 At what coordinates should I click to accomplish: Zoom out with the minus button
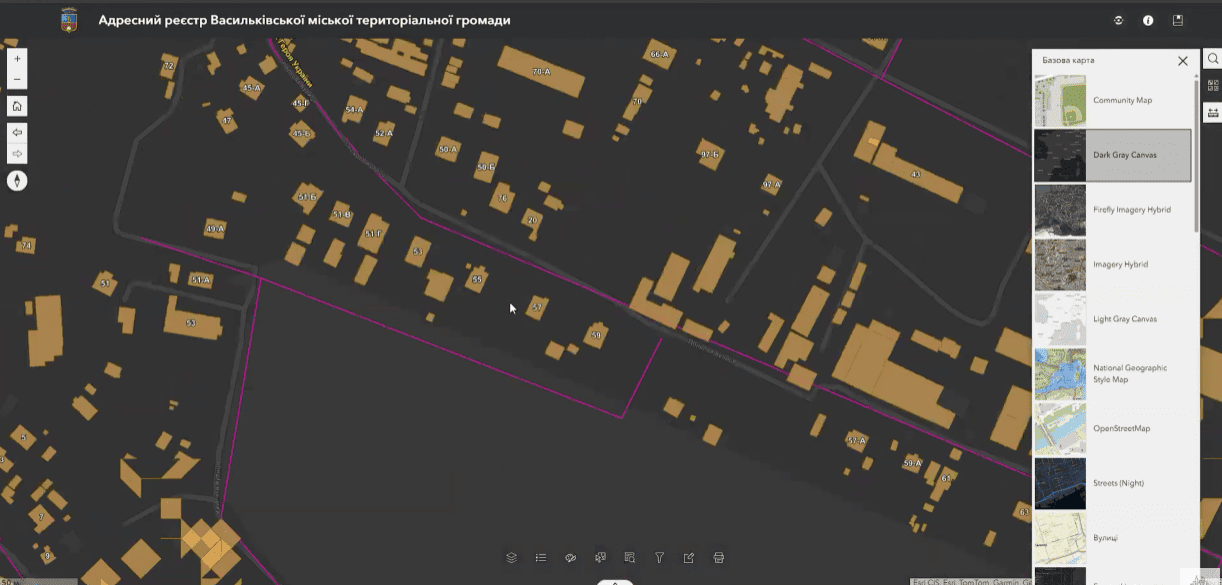(17, 80)
